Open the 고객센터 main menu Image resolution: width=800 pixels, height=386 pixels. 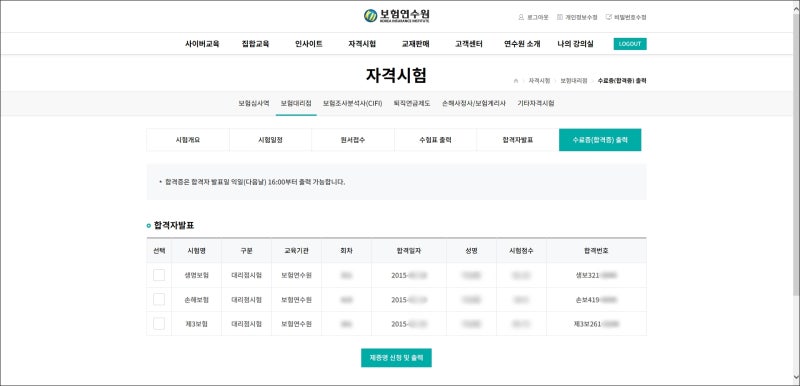pos(468,44)
